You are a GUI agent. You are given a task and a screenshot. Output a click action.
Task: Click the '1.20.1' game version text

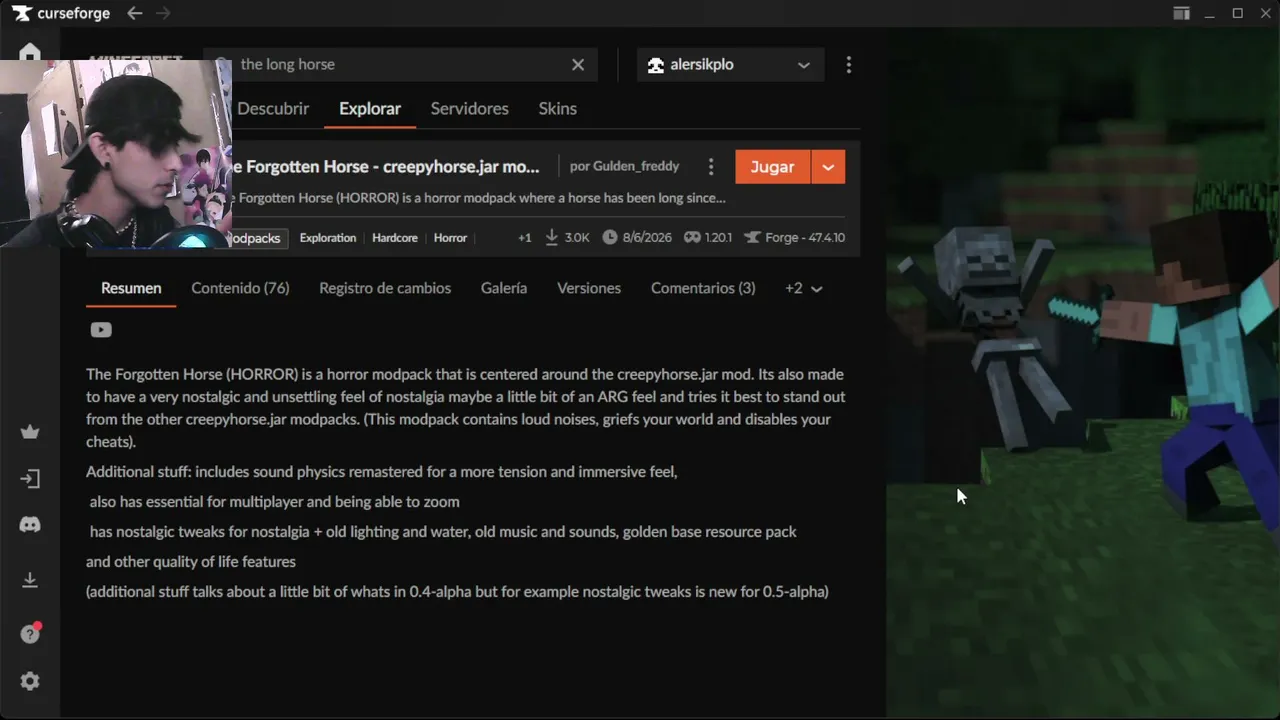(719, 238)
